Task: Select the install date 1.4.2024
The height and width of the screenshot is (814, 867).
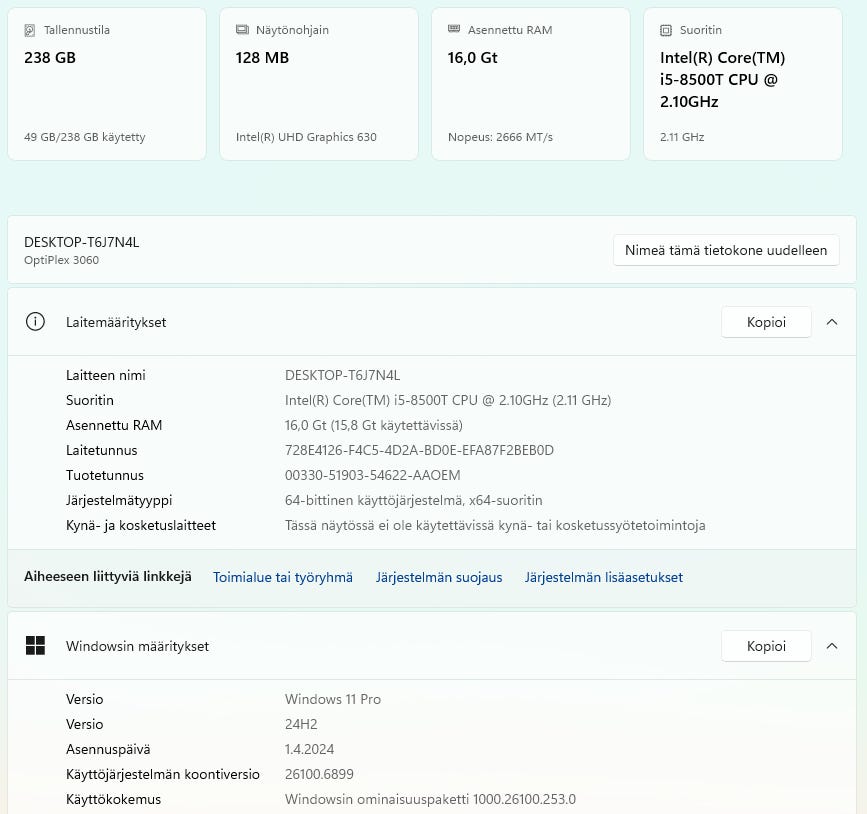Action: 310,749
